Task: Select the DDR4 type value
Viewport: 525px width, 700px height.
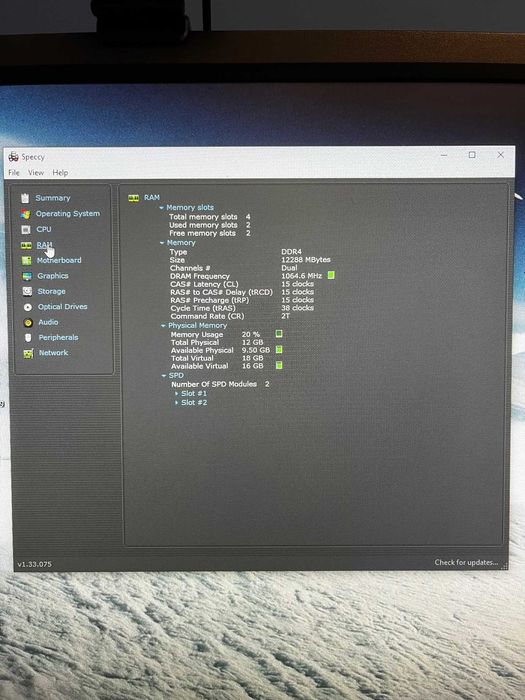Action: (291, 252)
